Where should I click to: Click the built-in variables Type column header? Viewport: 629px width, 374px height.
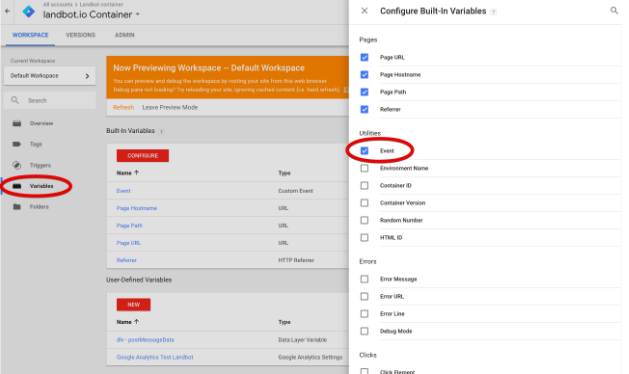coord(284,173)
